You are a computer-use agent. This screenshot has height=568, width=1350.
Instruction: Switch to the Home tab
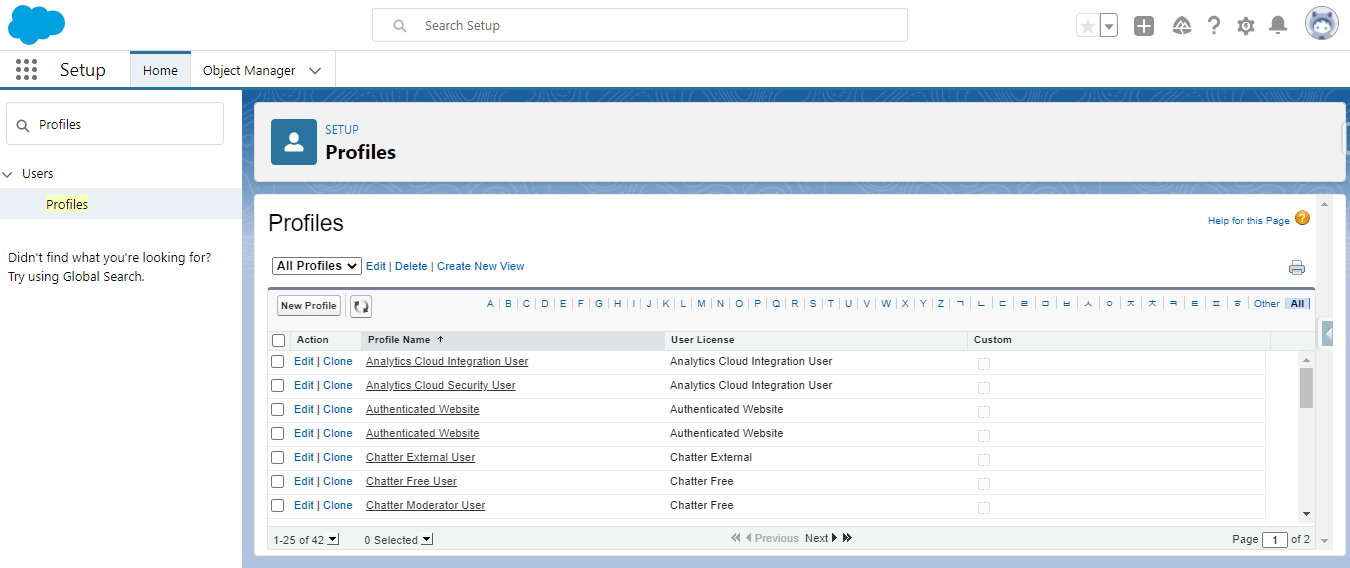pyautogui.click(x=160, y=70)
